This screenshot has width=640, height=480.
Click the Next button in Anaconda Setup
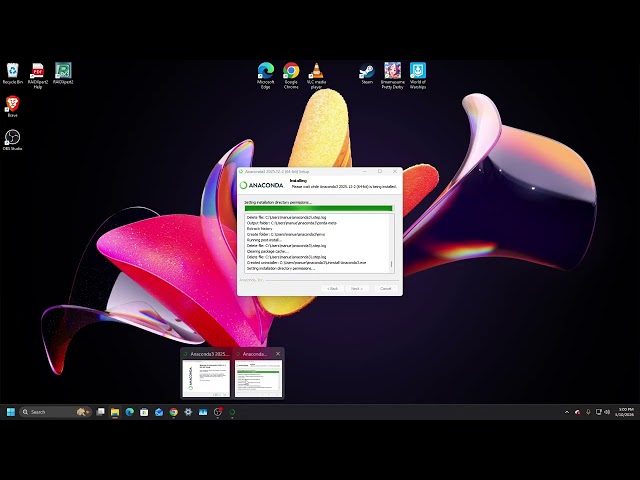coord(356,288)
